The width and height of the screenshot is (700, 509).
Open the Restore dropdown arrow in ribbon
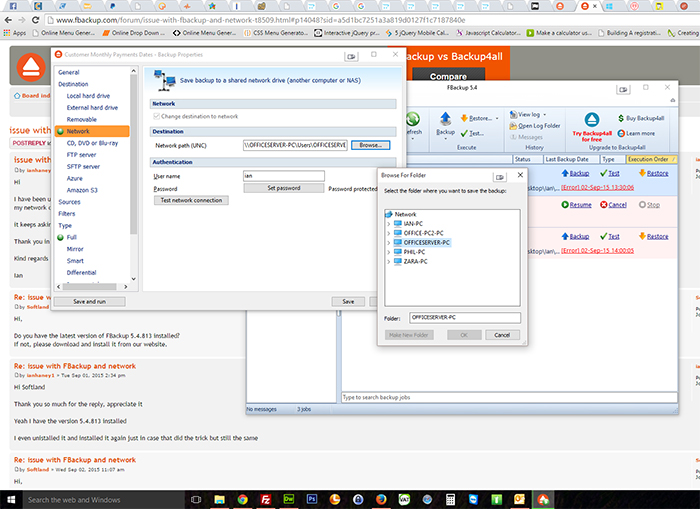497,119
